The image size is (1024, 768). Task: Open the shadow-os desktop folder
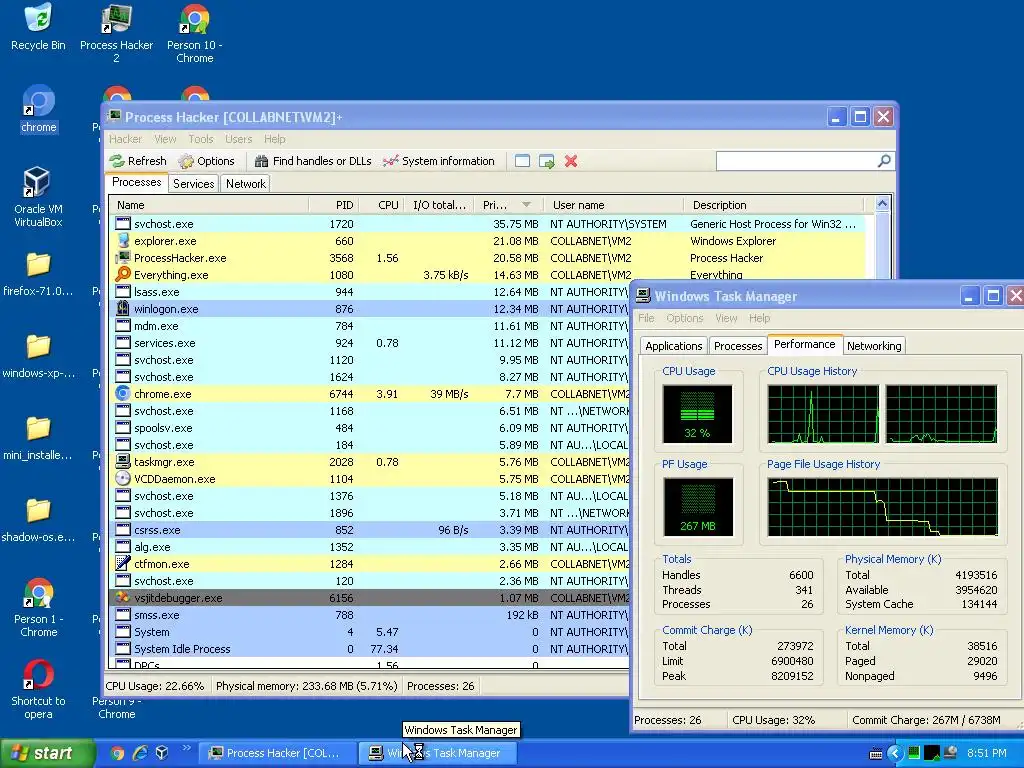38,520
